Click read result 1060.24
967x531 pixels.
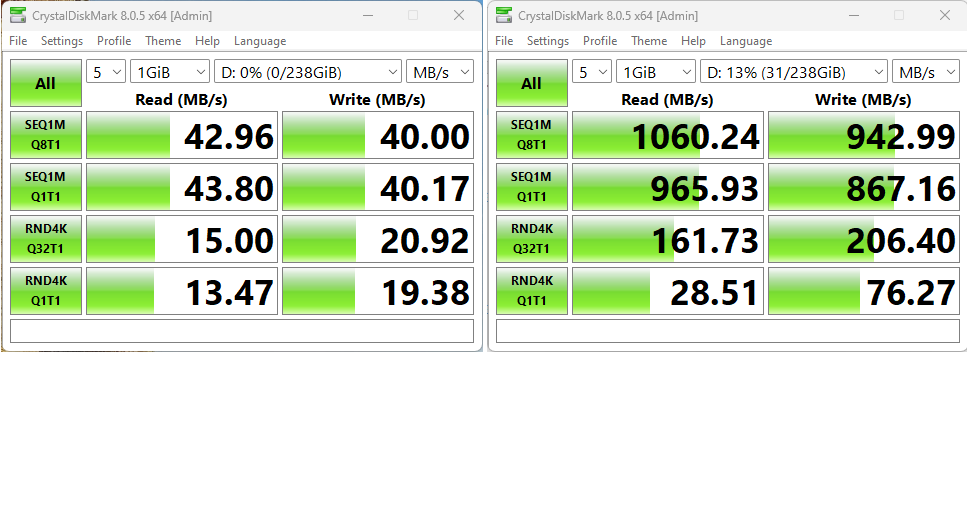click(668, 135)
